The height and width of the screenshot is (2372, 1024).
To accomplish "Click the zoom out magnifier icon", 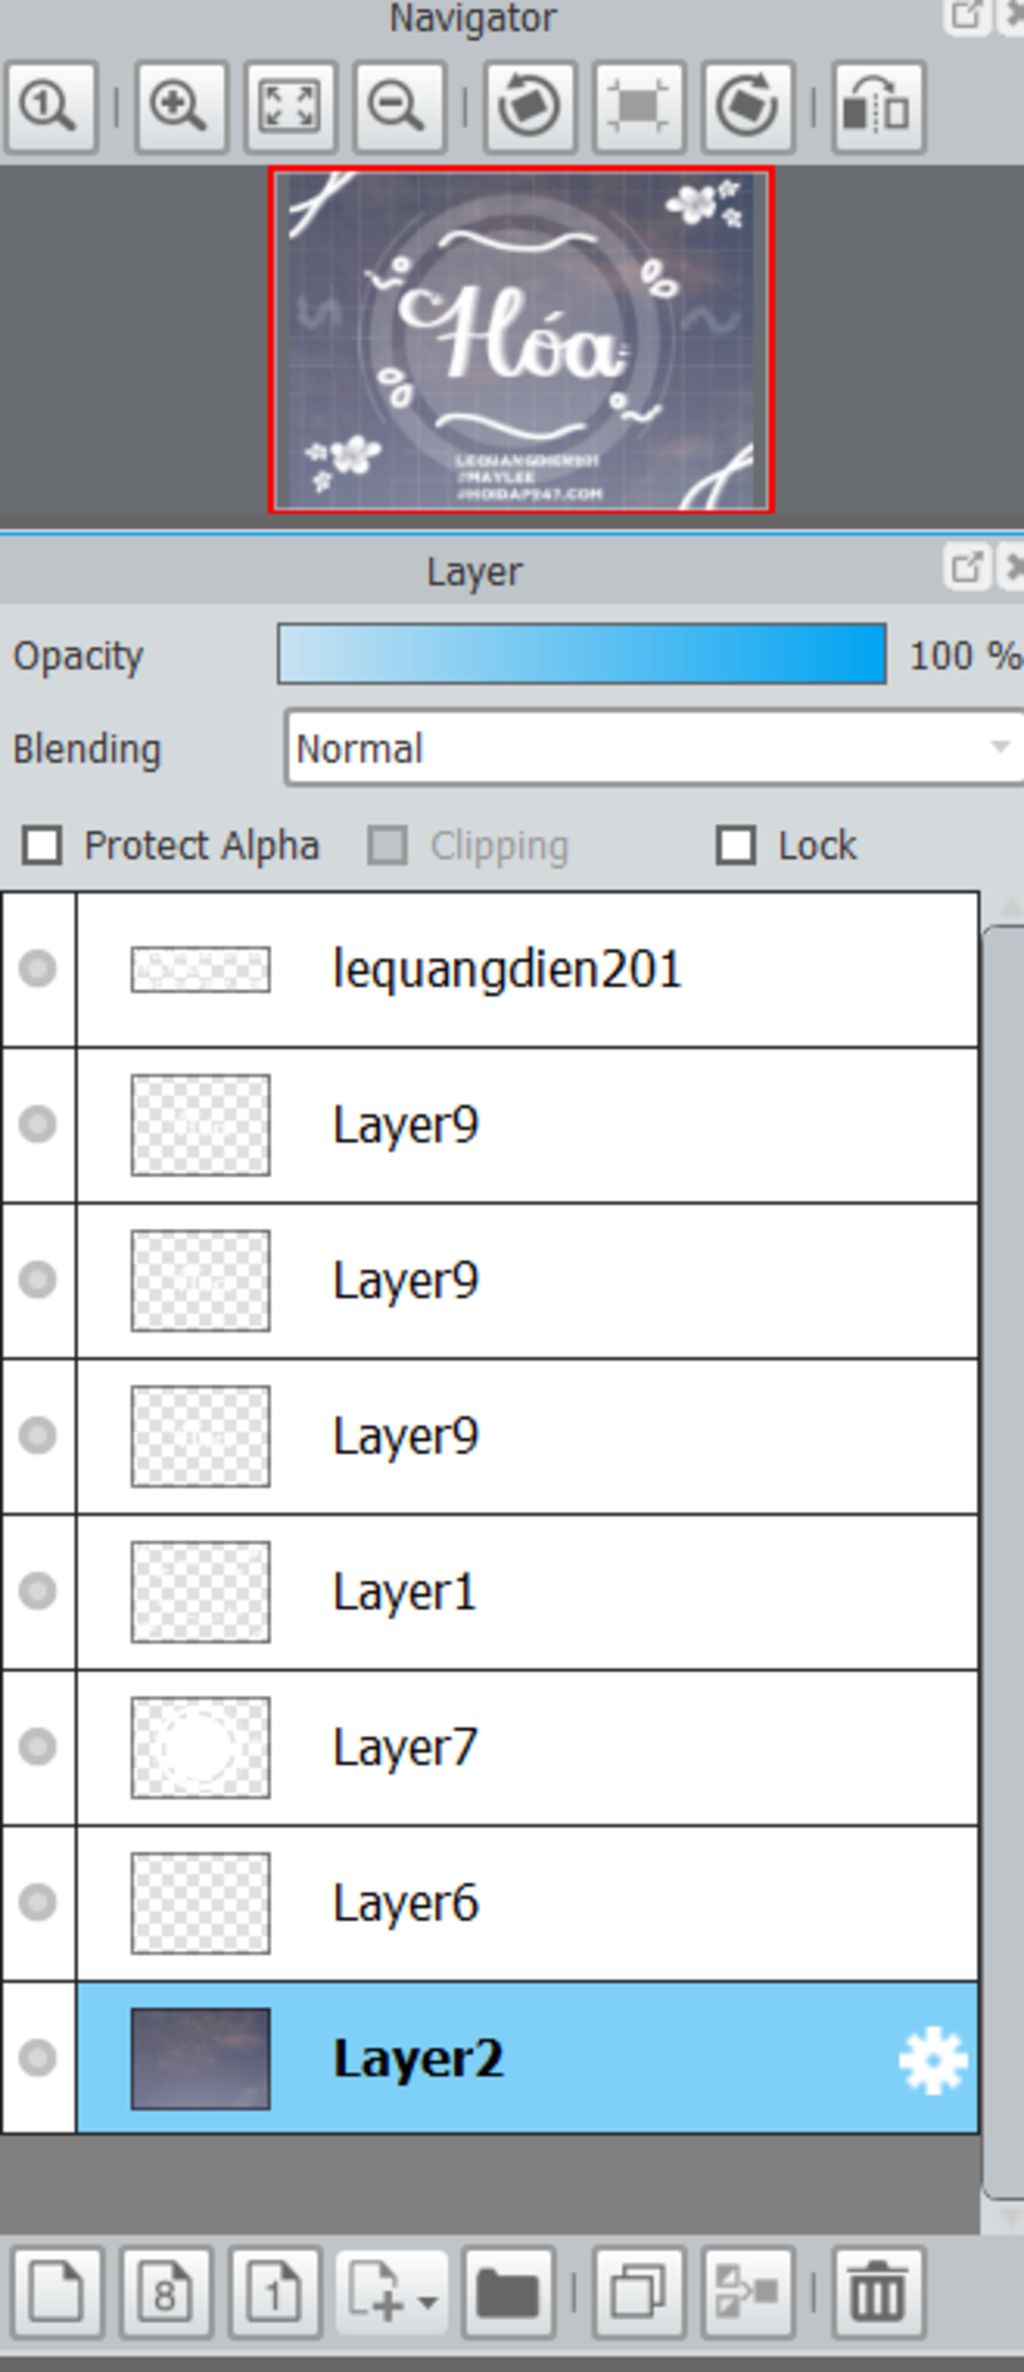I will [x=399, y=106].
